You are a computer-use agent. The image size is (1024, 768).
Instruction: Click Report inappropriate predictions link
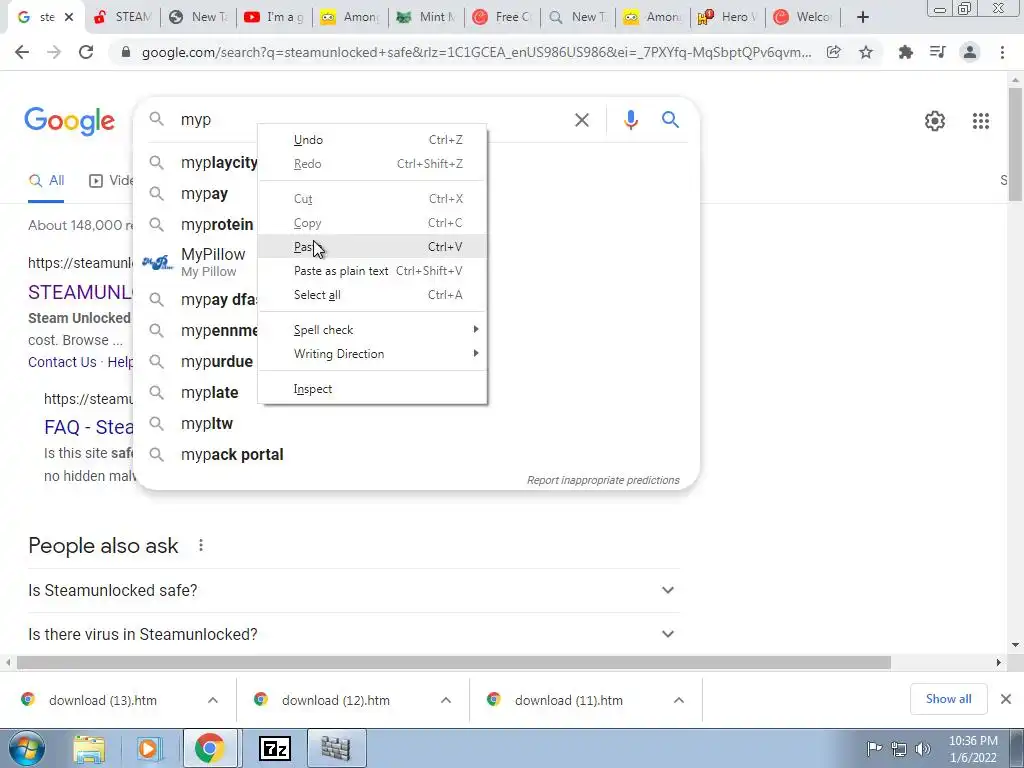tap(603, 480)
